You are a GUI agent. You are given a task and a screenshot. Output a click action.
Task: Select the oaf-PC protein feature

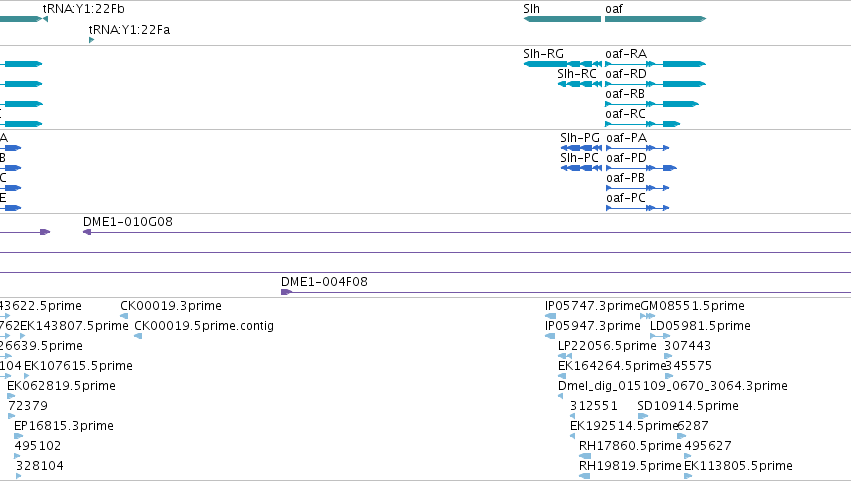[638, 208]
